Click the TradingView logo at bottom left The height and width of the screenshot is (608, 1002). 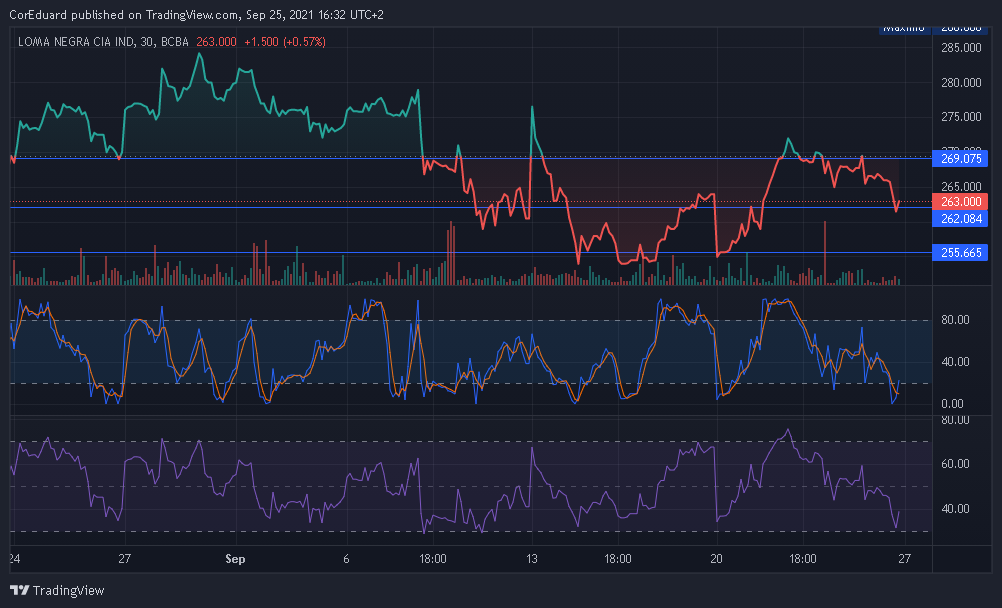pos(57,590)
